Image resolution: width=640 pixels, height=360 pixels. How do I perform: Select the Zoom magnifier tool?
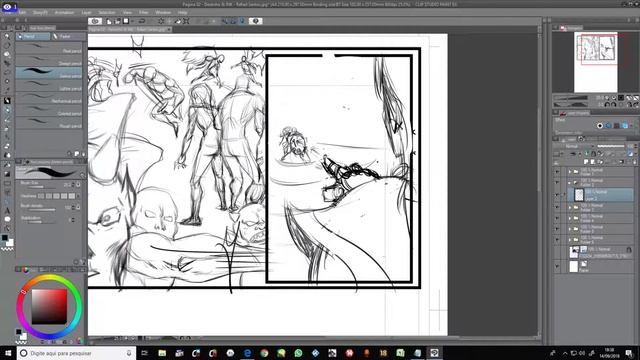(7, 36)
